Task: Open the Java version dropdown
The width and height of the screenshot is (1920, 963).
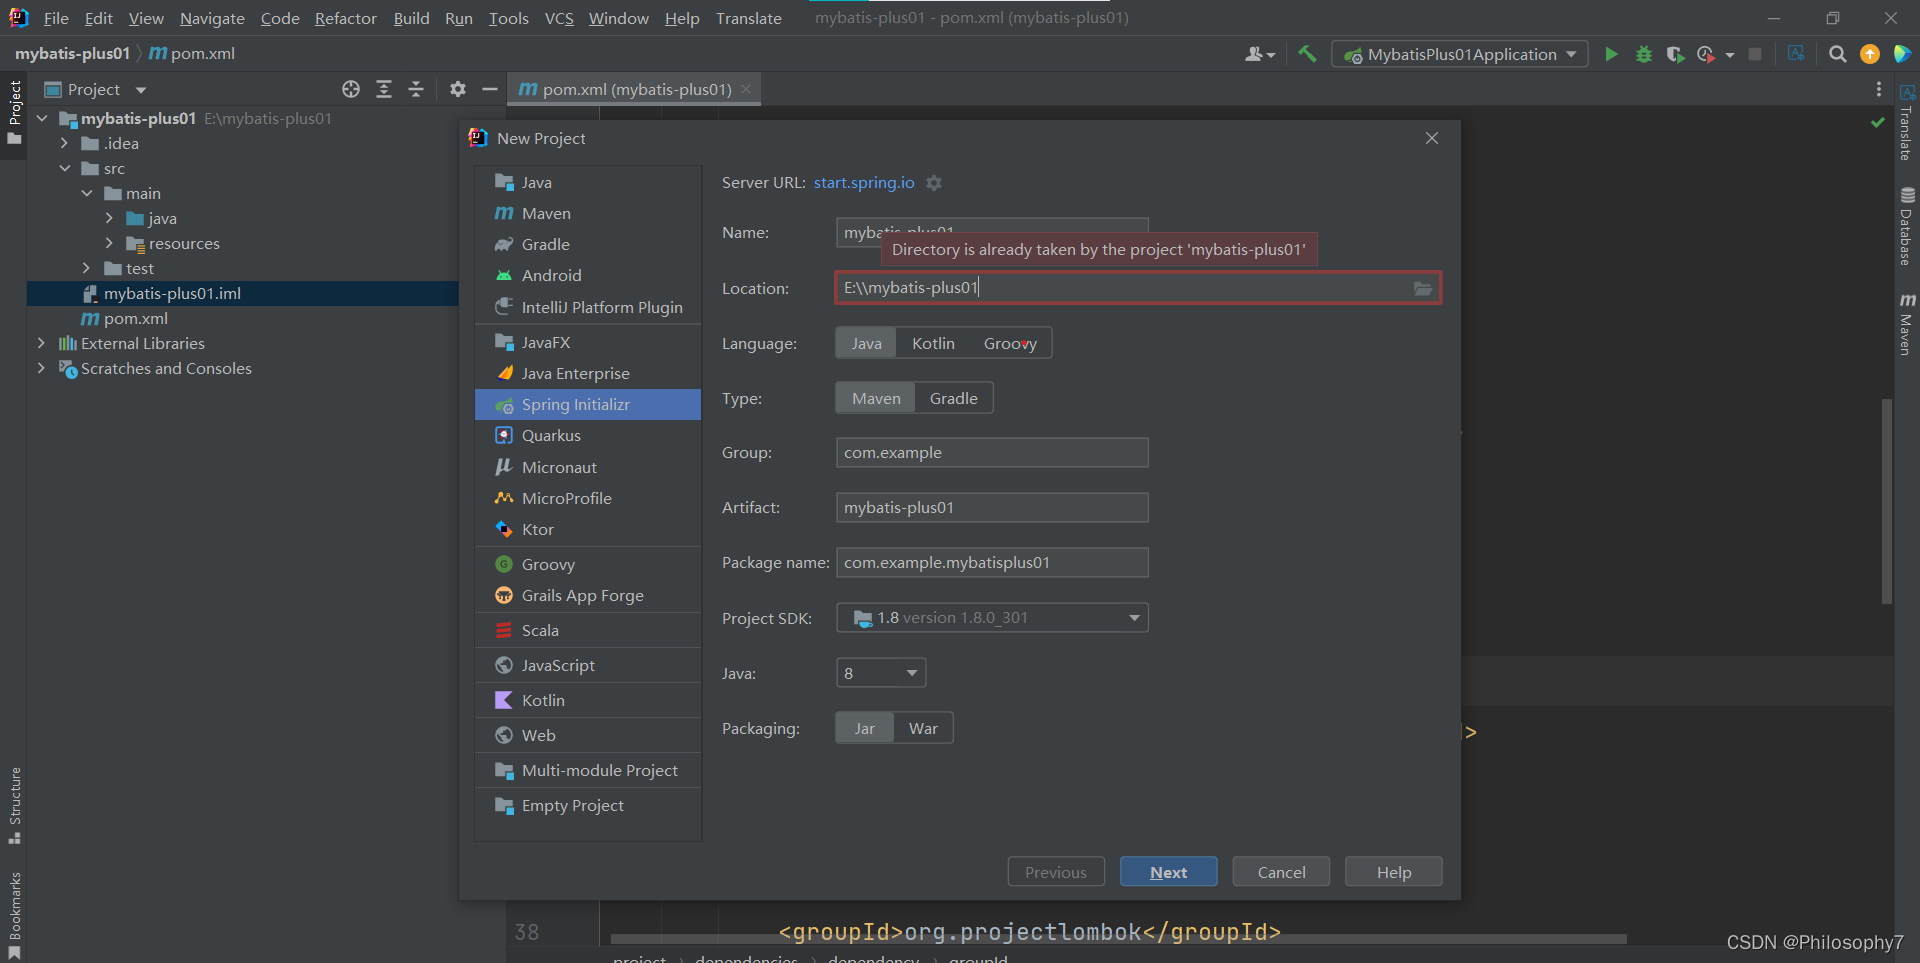Action: [x=881, y=673]
